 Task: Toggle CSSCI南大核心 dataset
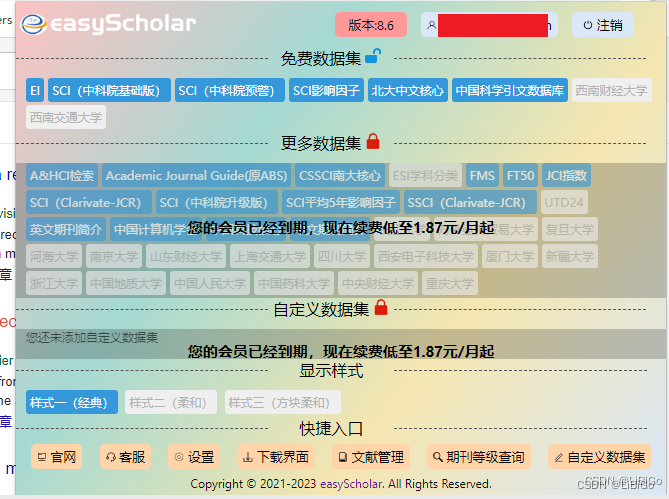pos(340,175)
